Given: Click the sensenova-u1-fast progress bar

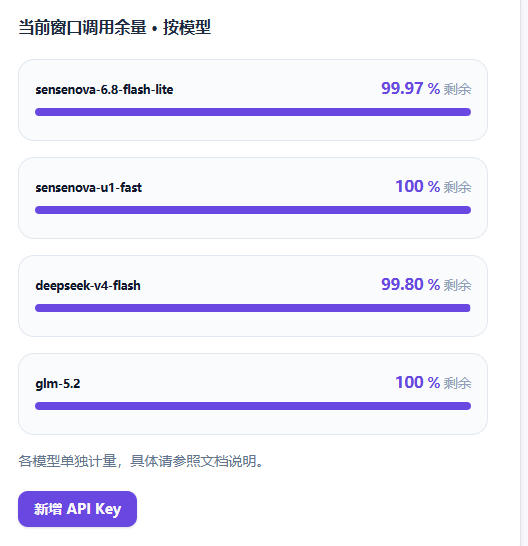Looking at the screenshot, I should click(253, 210).
